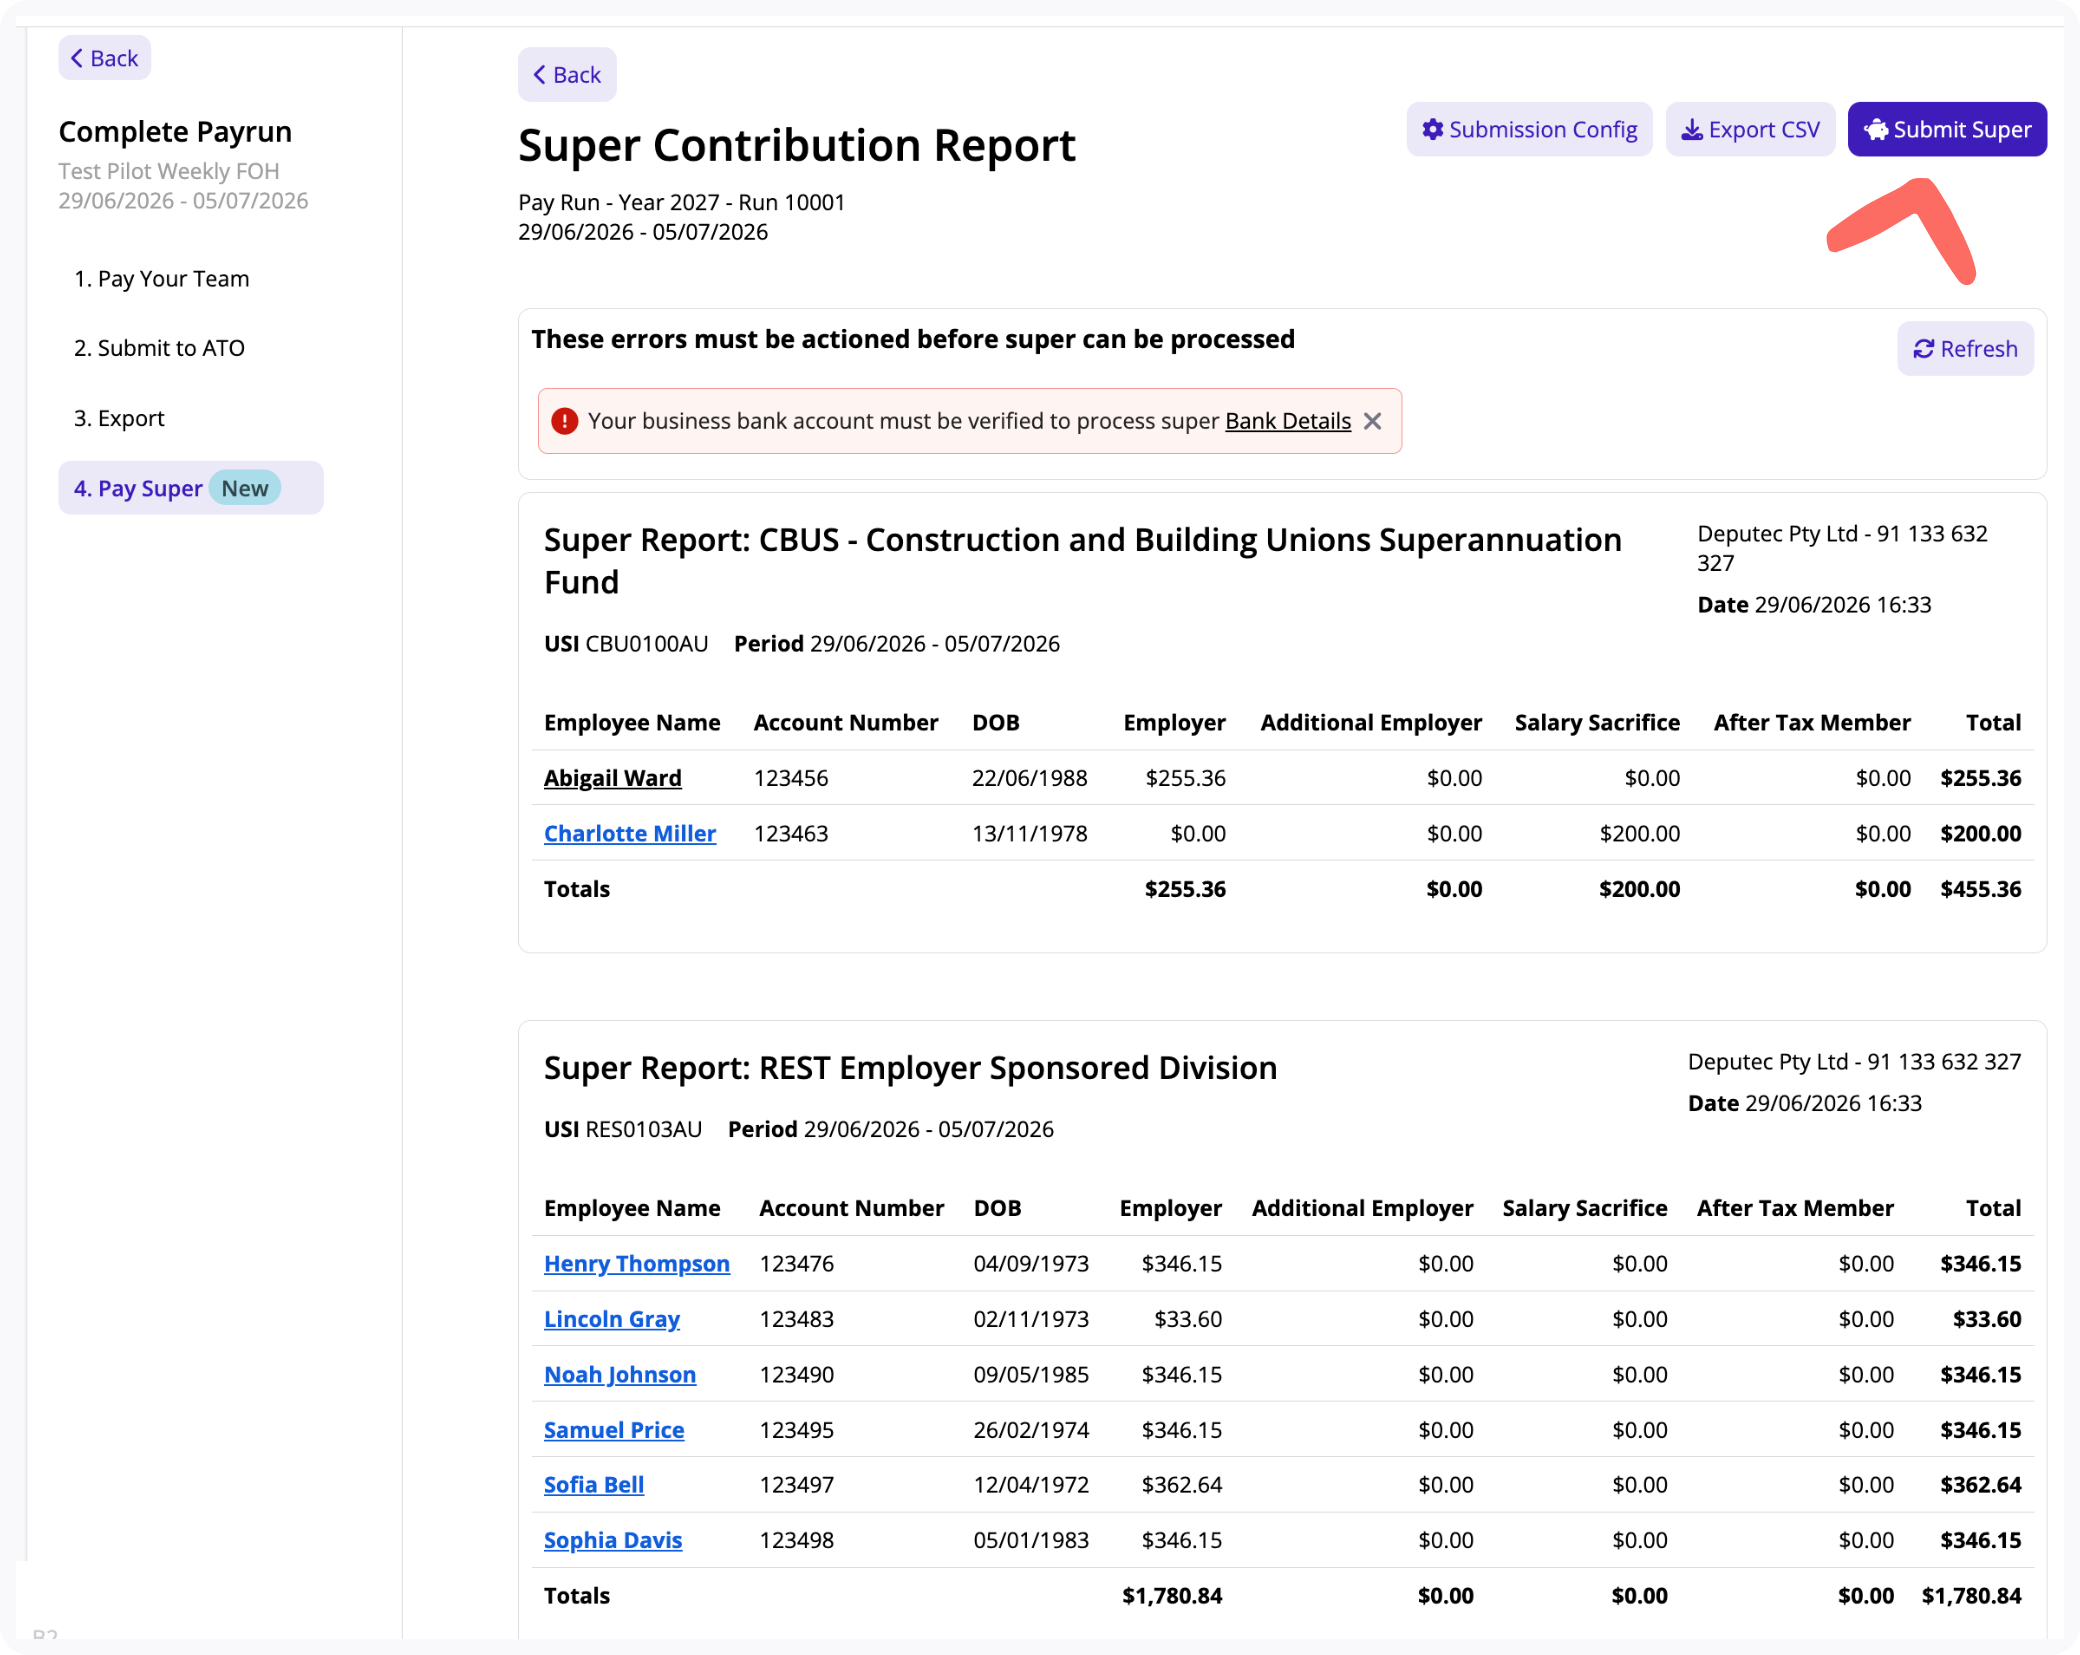
Task: Go to step 1 Pay Your Team
Action: click(161, 279)
